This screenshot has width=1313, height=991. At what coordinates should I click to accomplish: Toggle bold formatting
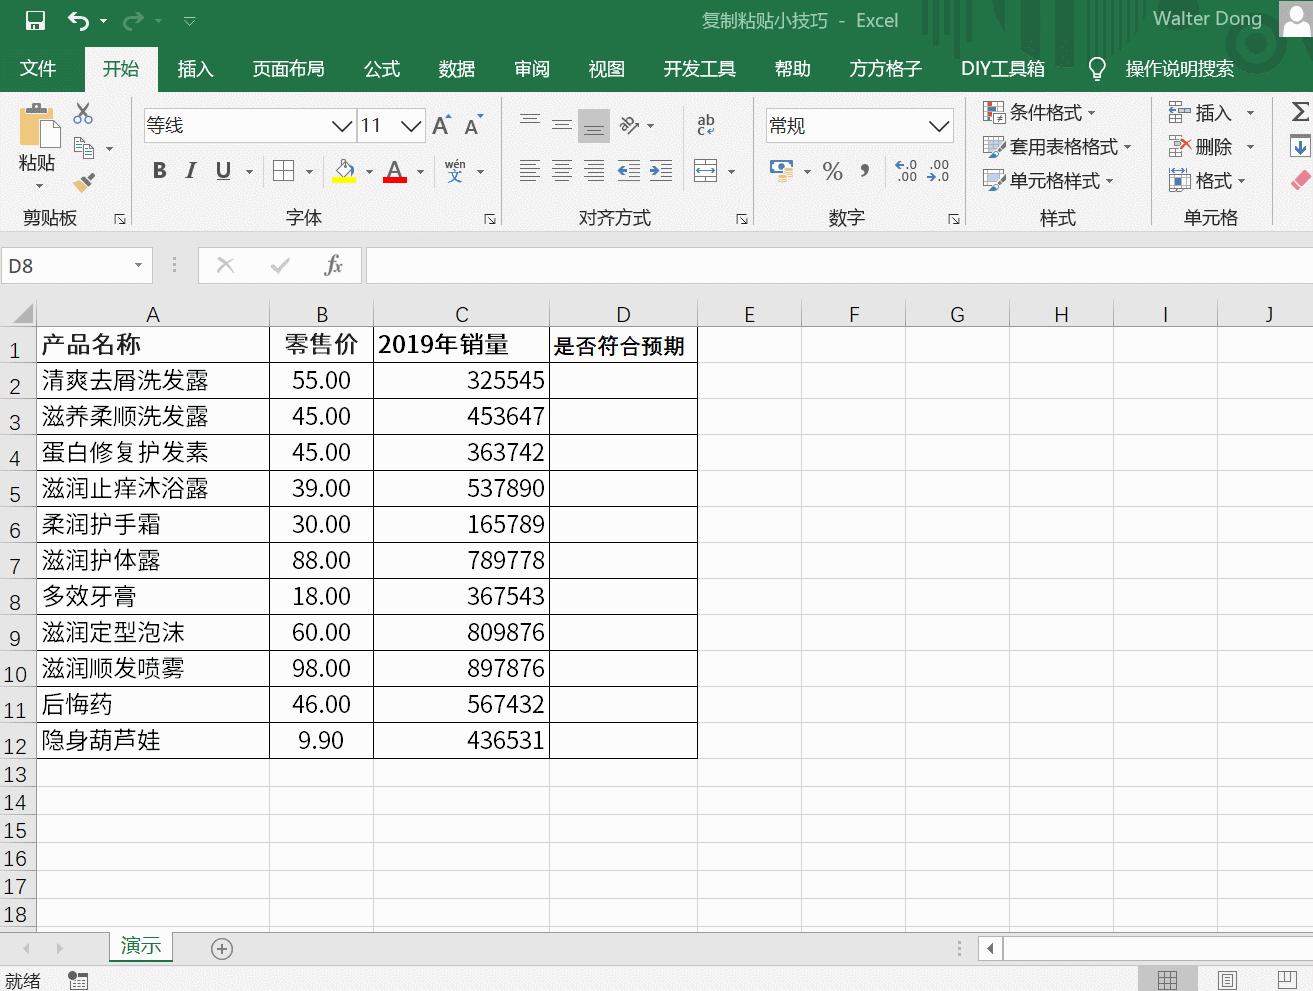tap(158, 170)
